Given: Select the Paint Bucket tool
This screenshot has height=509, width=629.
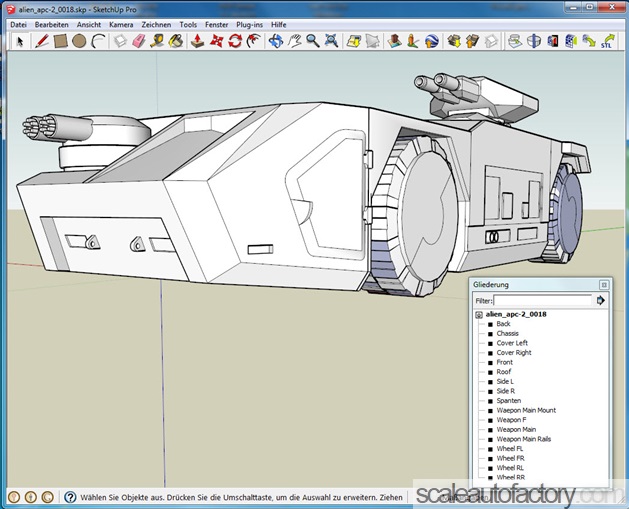Looking at the screenshot, I should click(x=176, y=41).
